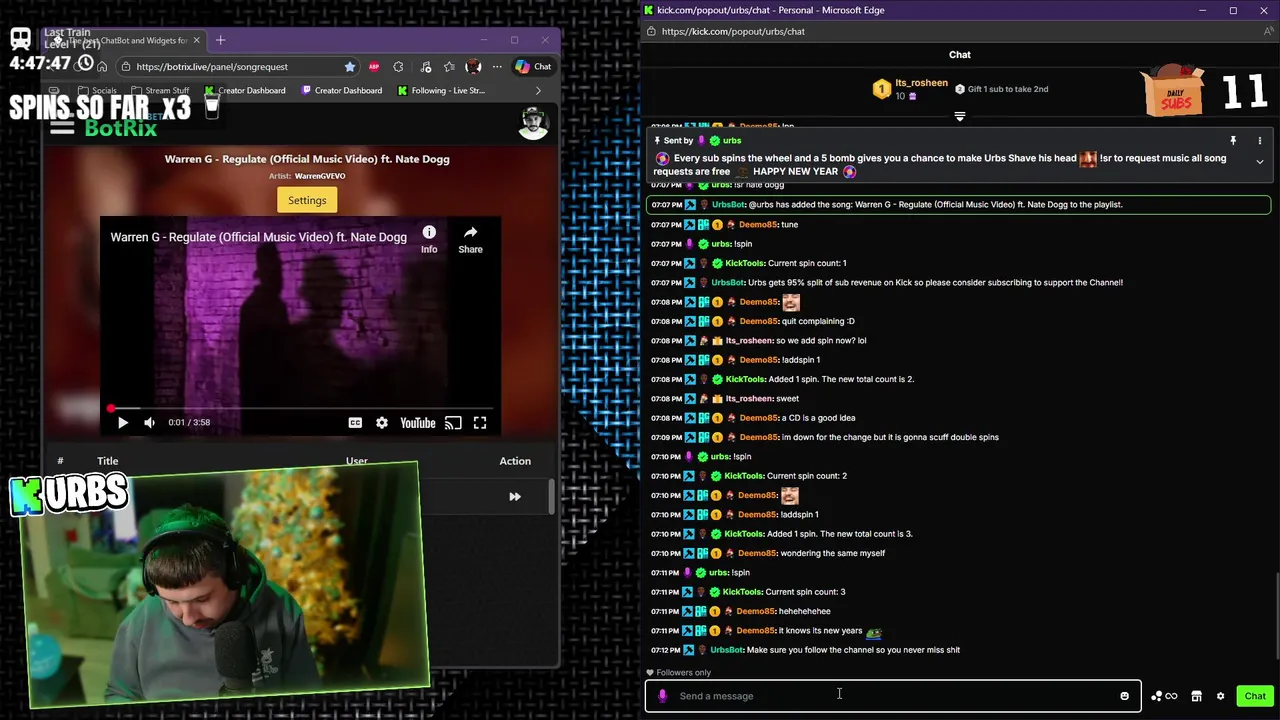Open the emoji picker in chat

[x=1124, y=696]
